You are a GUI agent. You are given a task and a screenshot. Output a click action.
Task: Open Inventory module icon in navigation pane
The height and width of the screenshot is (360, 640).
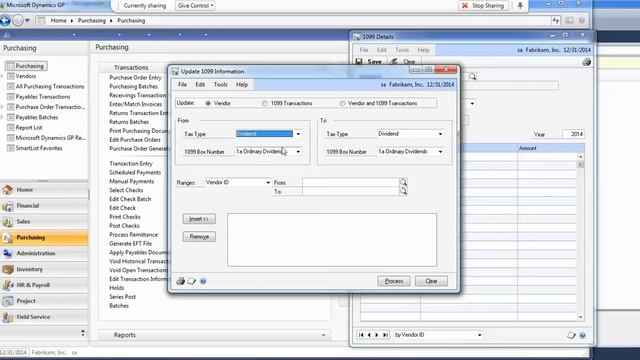point(7,269)
